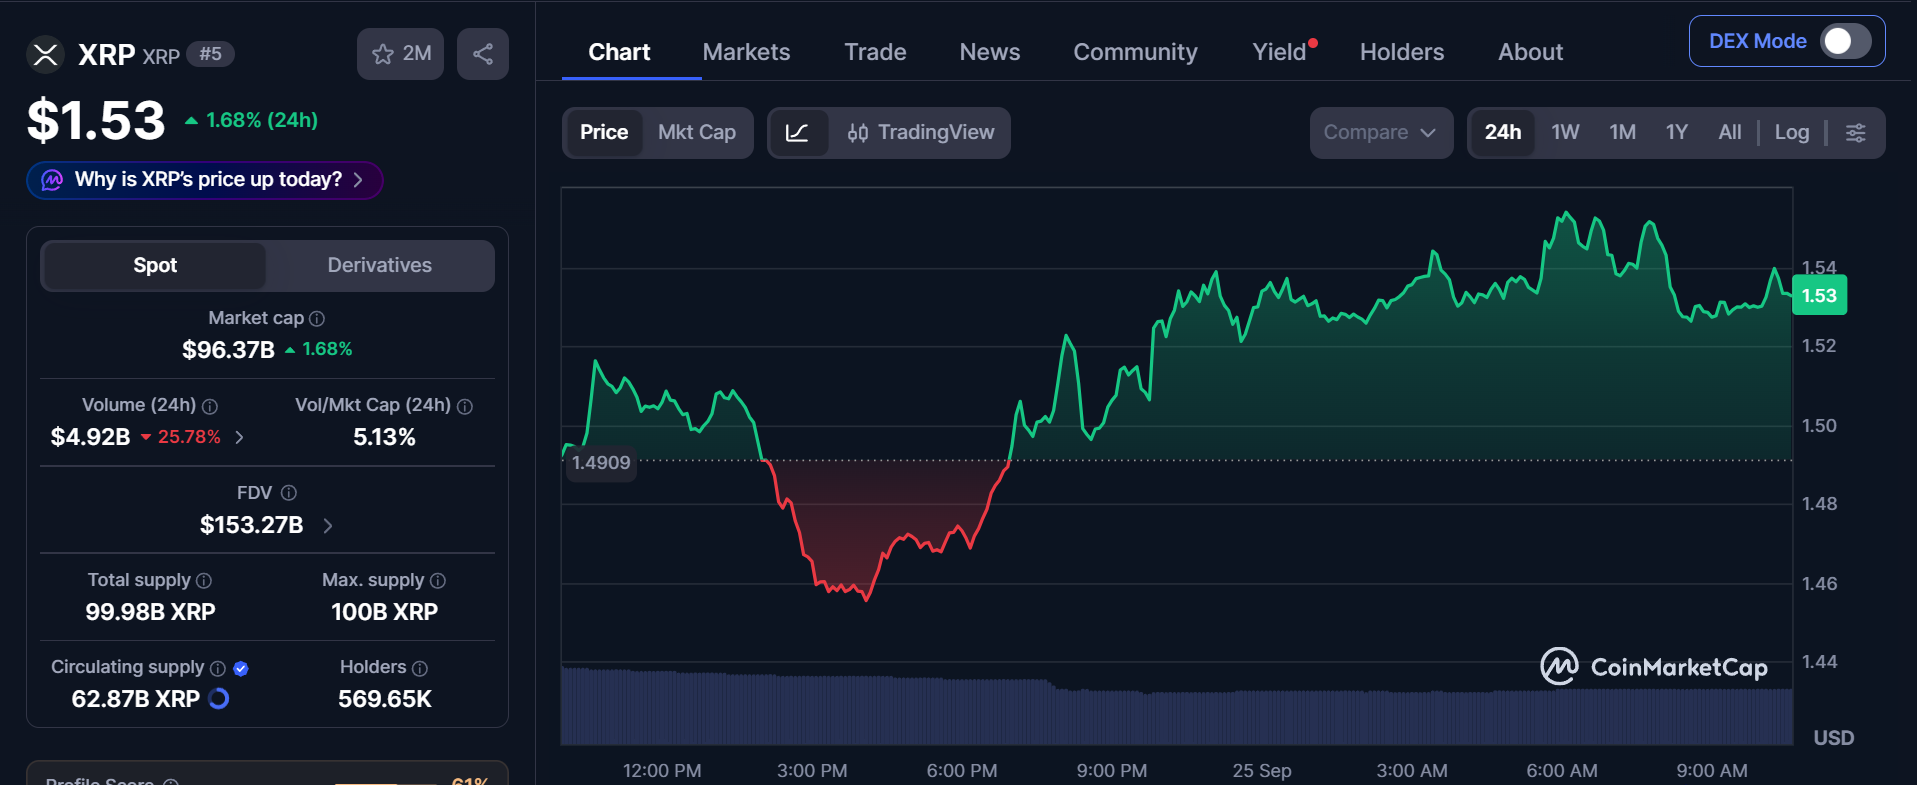The height and width of the screenshot is (785, 1917).
Task: Select the line chart icon
Action: click(798, 133)
